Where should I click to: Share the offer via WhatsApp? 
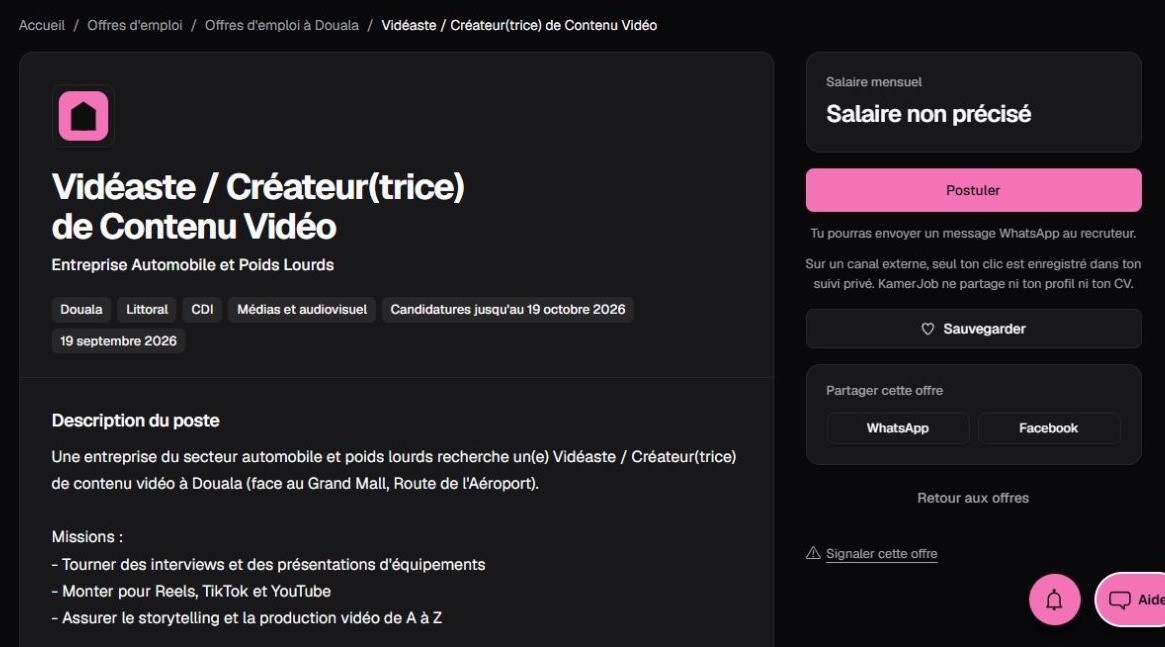point(898,429)
